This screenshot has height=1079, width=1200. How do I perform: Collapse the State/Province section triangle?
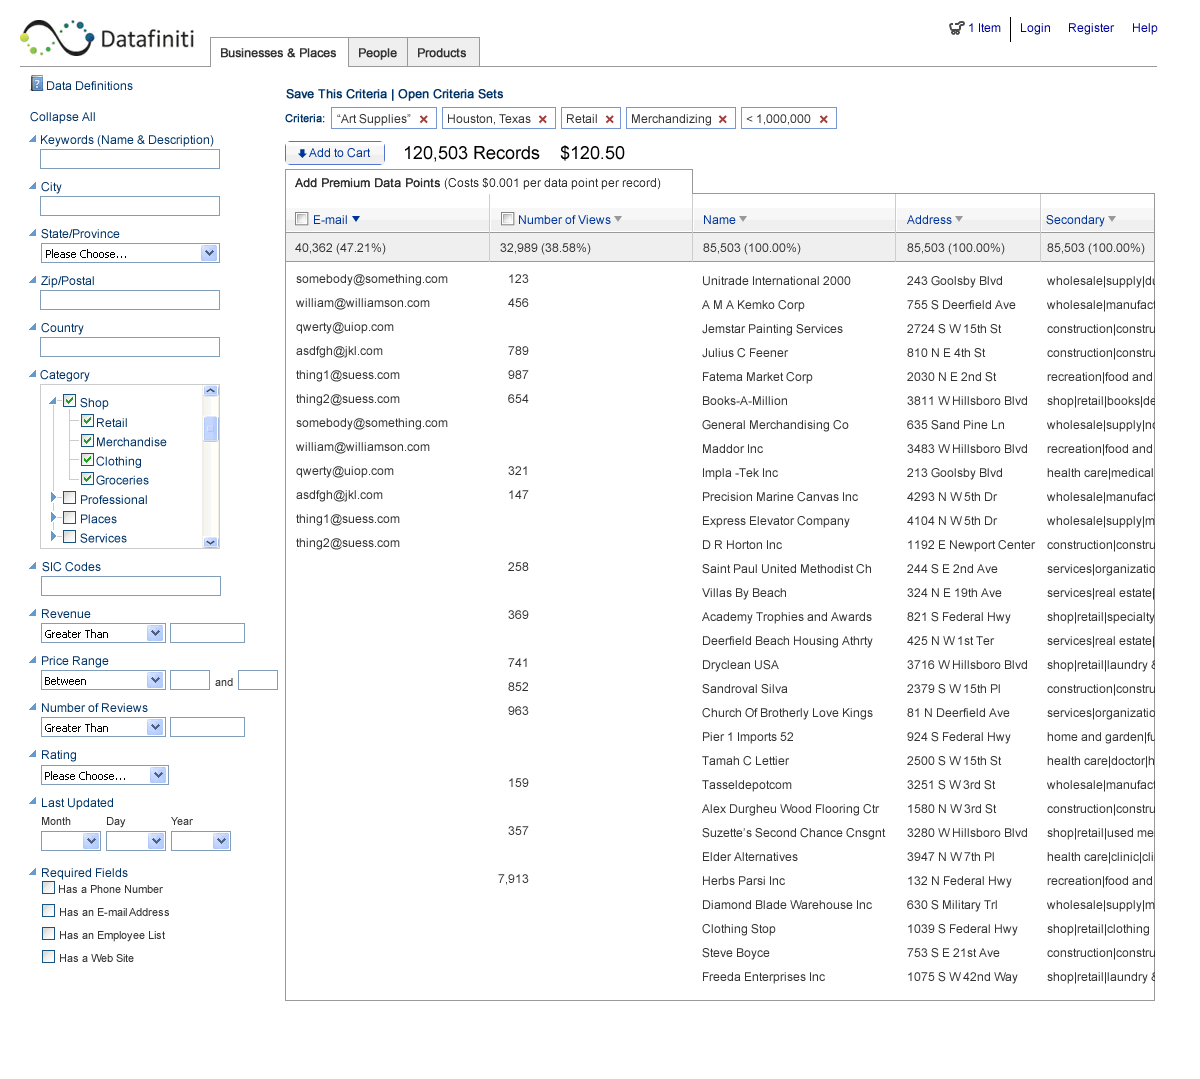pyautogui.click(x=33, y=233)
